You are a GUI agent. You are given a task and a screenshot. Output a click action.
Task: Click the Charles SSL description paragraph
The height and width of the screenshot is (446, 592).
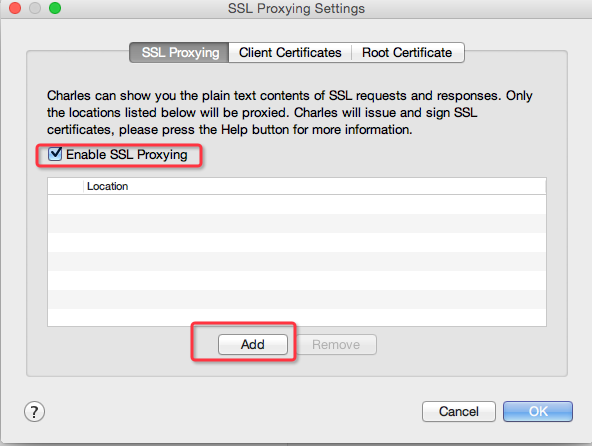point(290,113)
